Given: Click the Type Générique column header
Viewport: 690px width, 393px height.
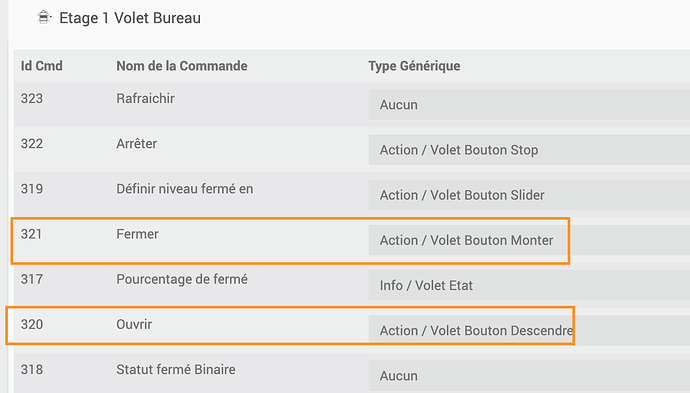Looking at the screenshot, I should (x=414, y=66).
